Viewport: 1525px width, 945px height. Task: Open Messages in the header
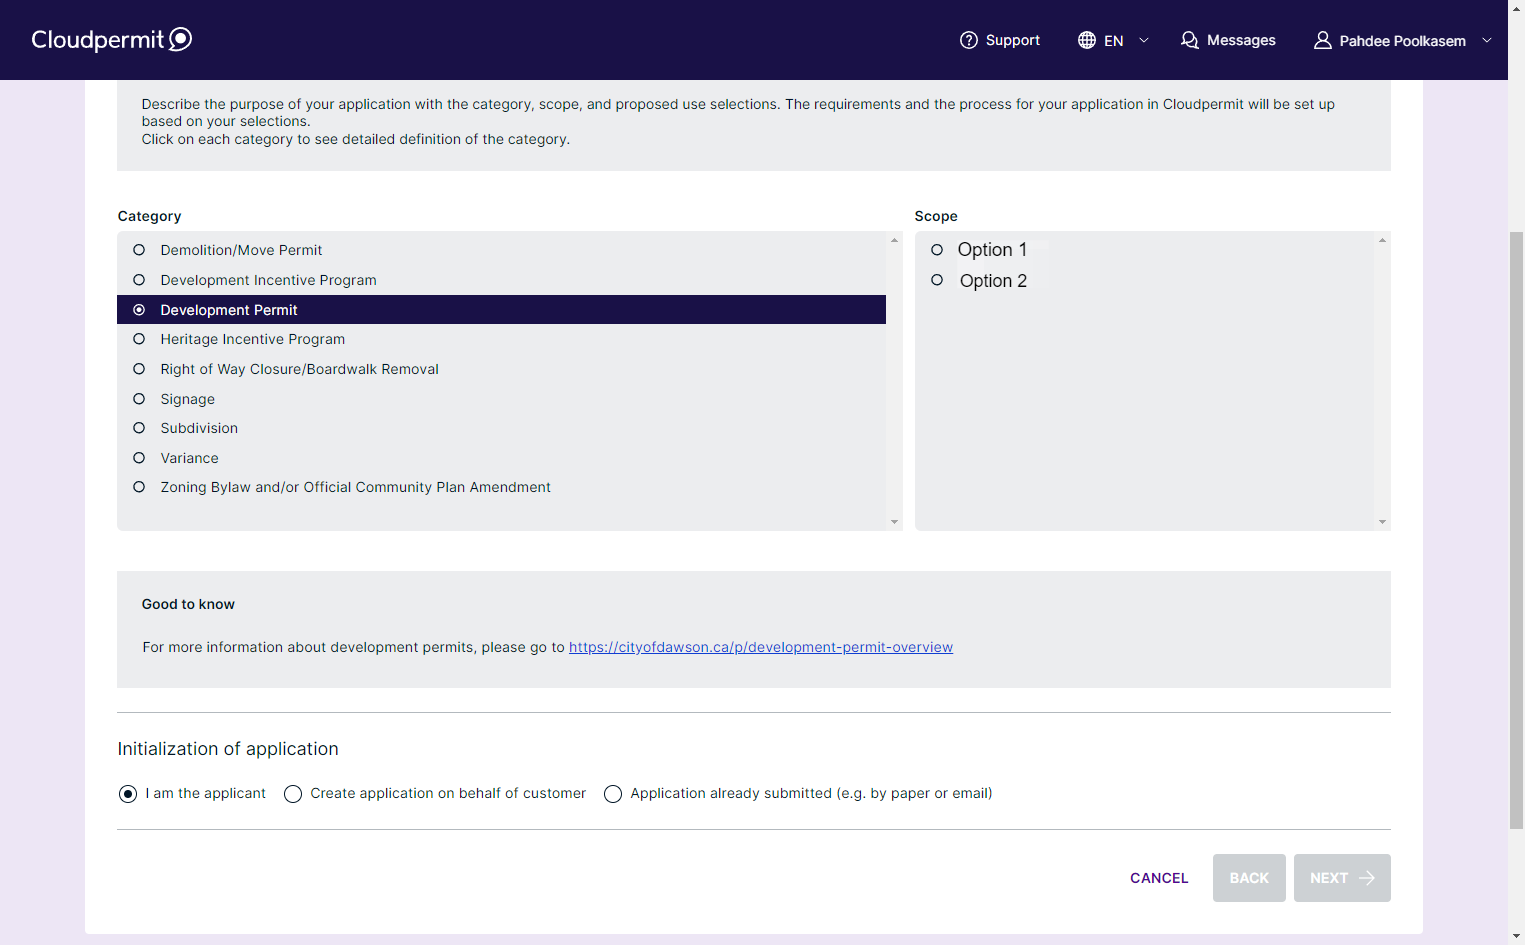click(1228, 40)
